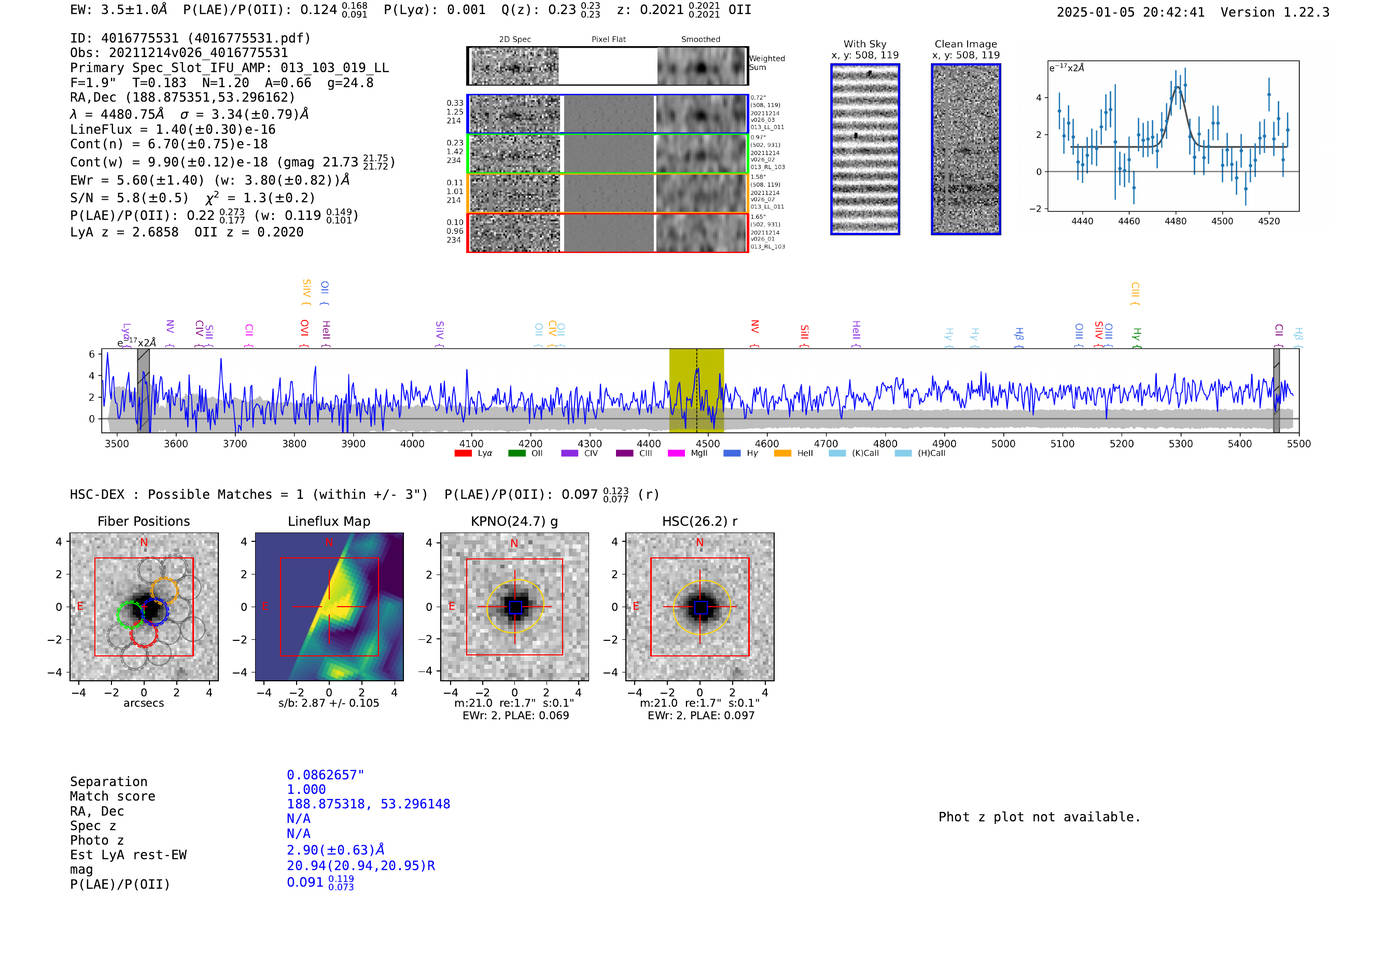Click the orange-bordered fiber Pixel Flat panel

(x=608, y=193)
